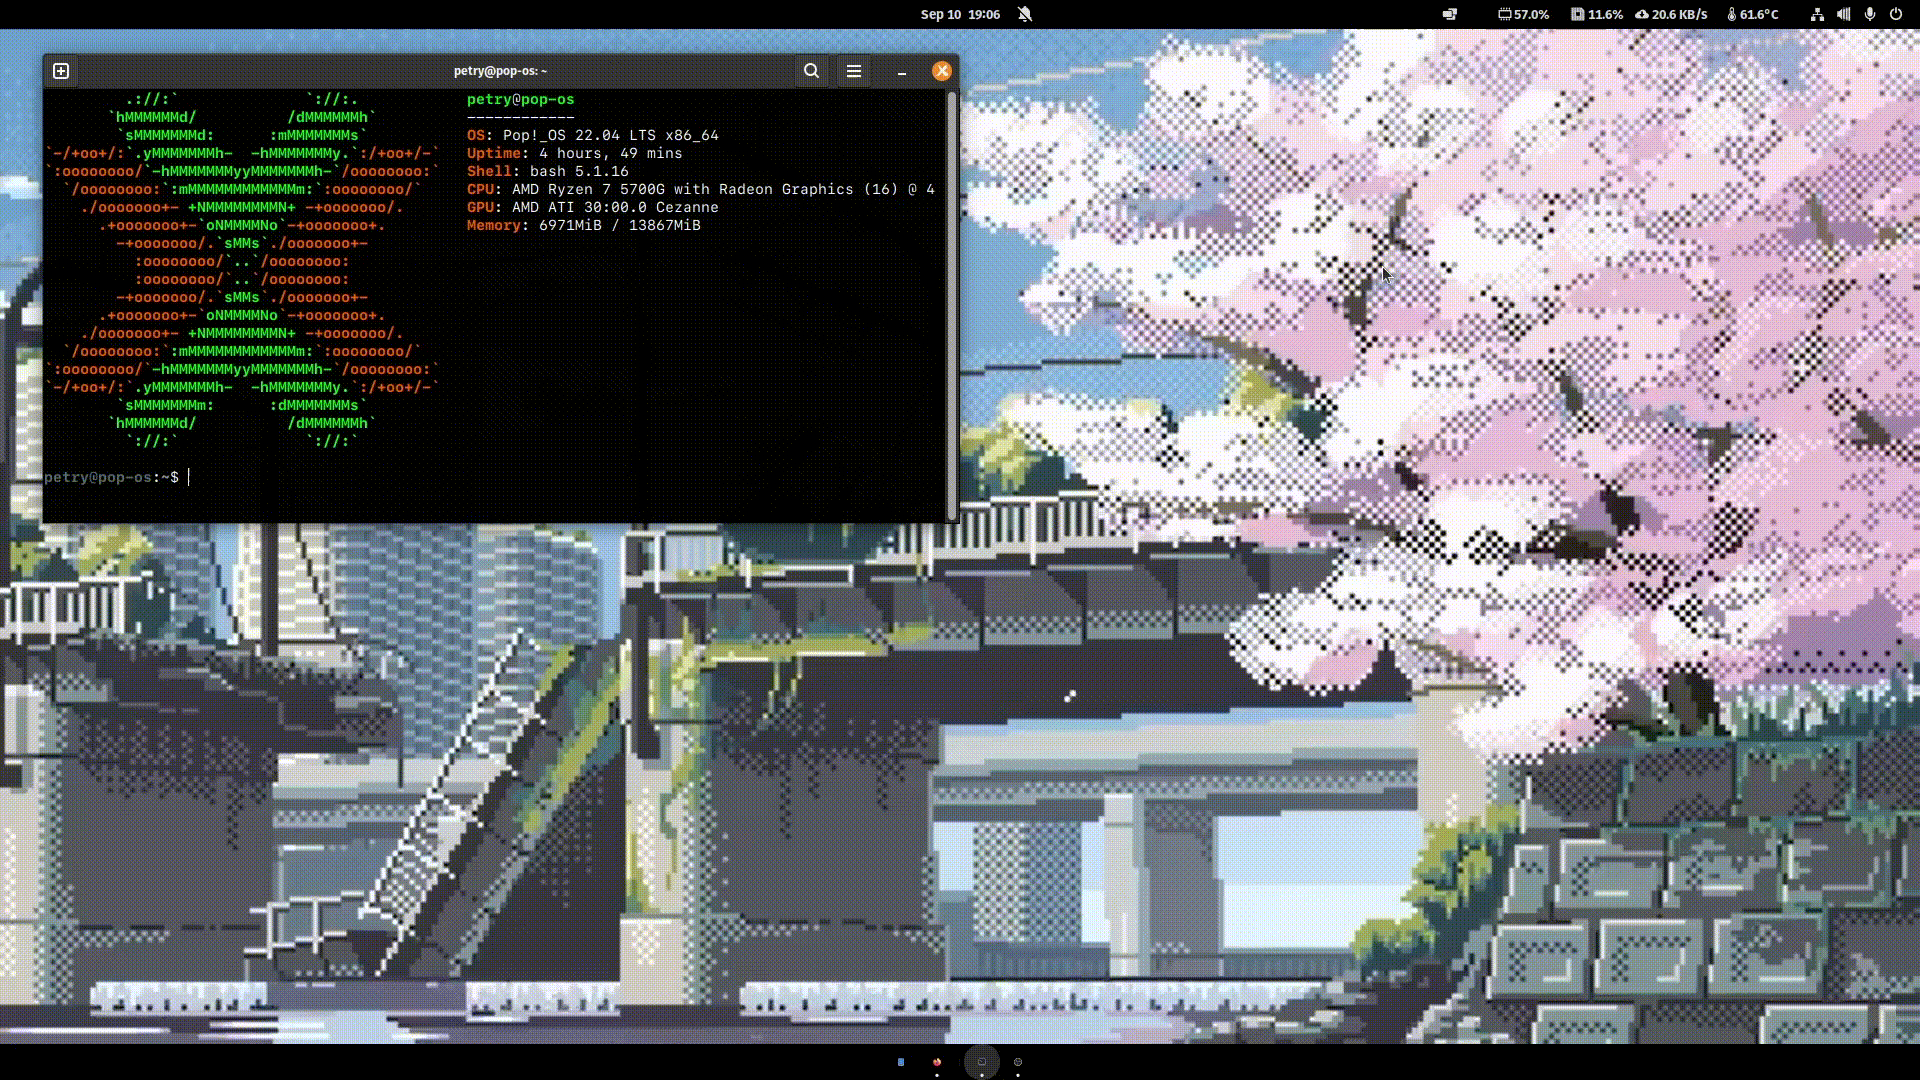Click the 20.6 KB/s network speed indicator
The image size is (1920, 1080).
point(1671,14)
